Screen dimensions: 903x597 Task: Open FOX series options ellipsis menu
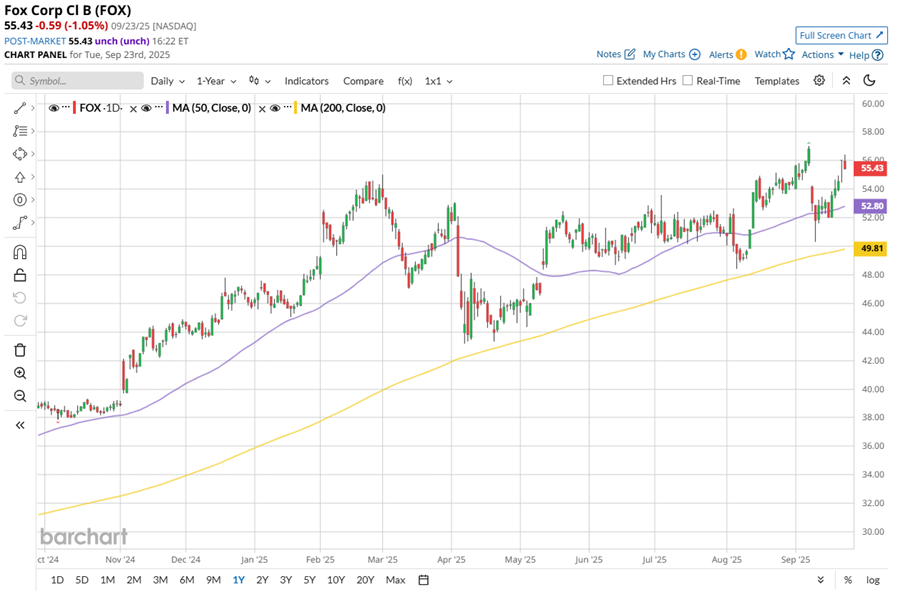66,108
